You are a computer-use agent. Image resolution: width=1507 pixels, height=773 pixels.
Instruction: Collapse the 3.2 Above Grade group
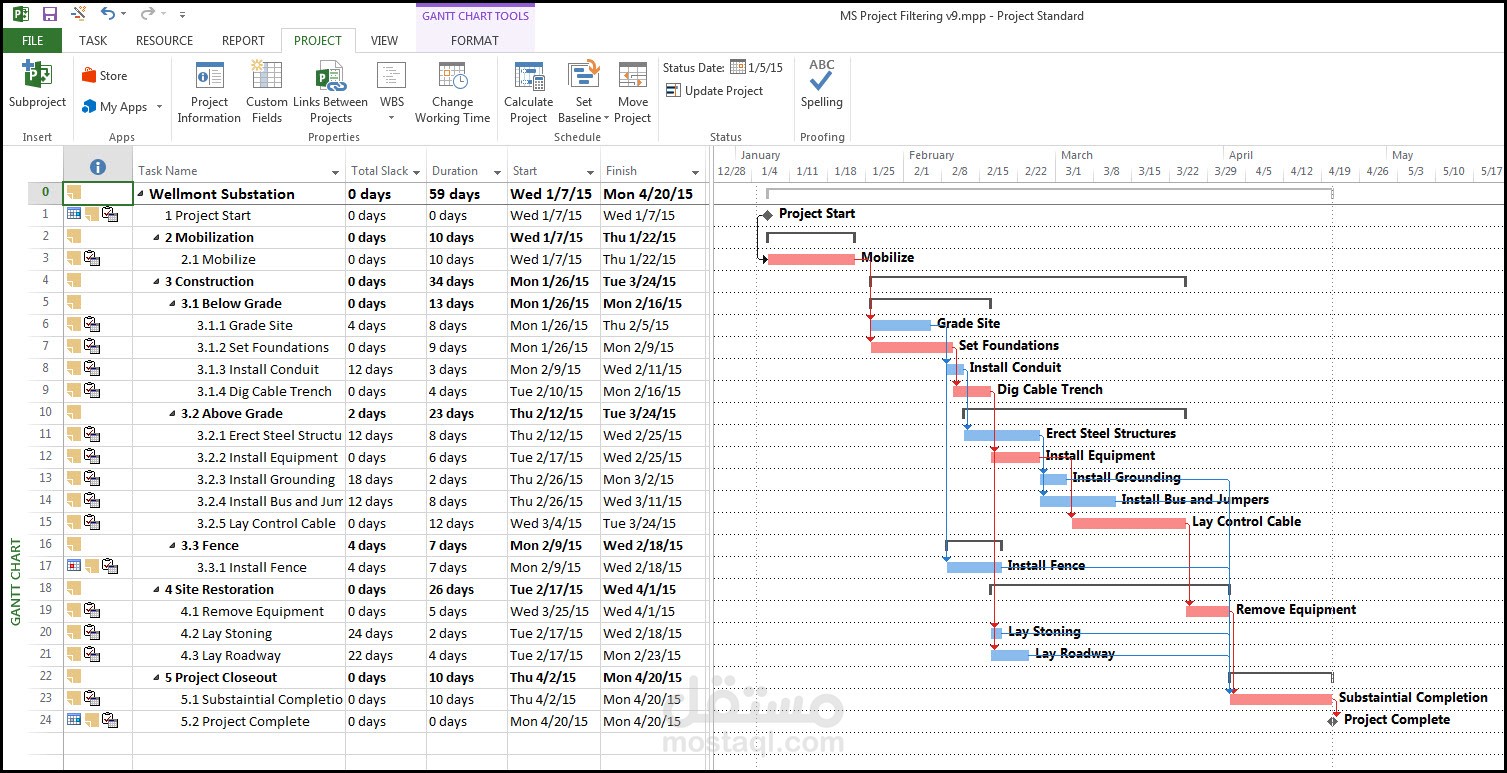[173, 414]
